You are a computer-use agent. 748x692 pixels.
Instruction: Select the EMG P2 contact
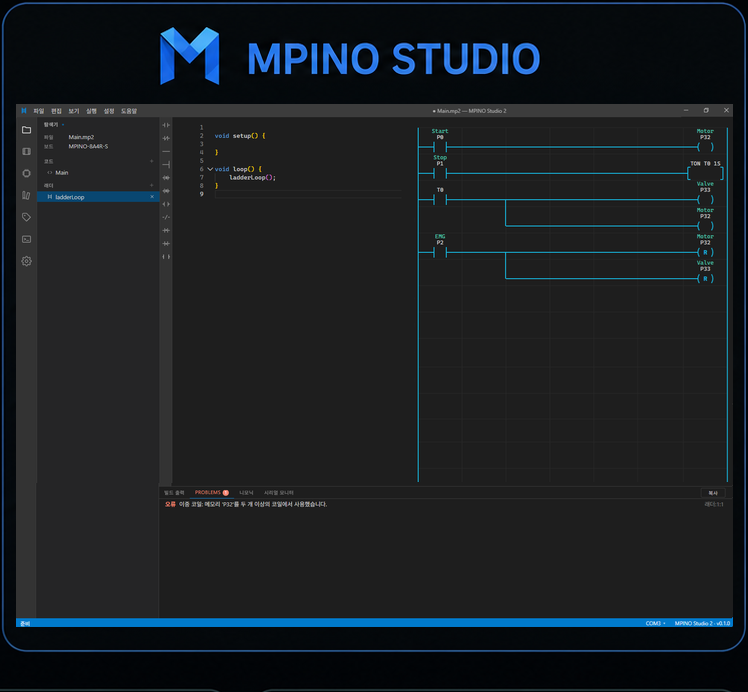click(440, 252)
